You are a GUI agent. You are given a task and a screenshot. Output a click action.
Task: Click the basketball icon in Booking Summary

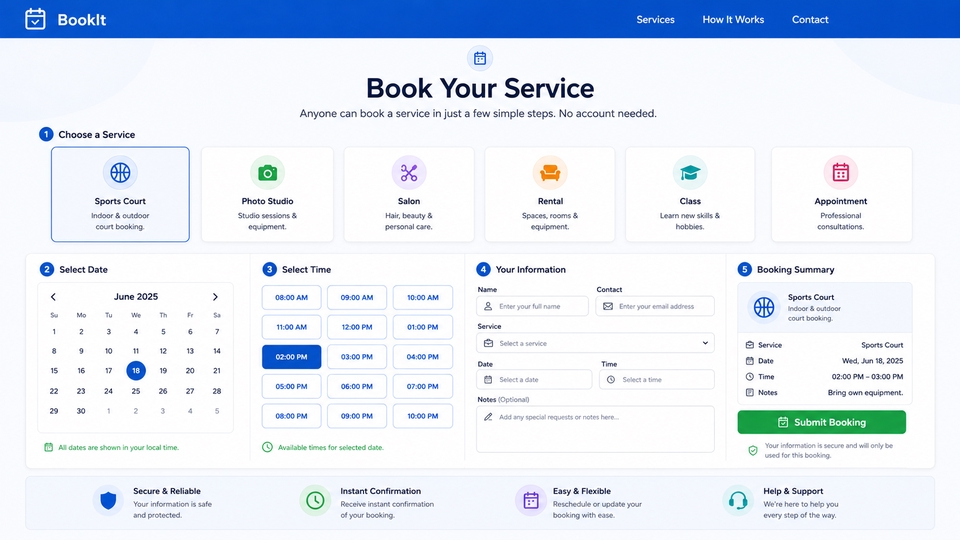coord(764,307)
